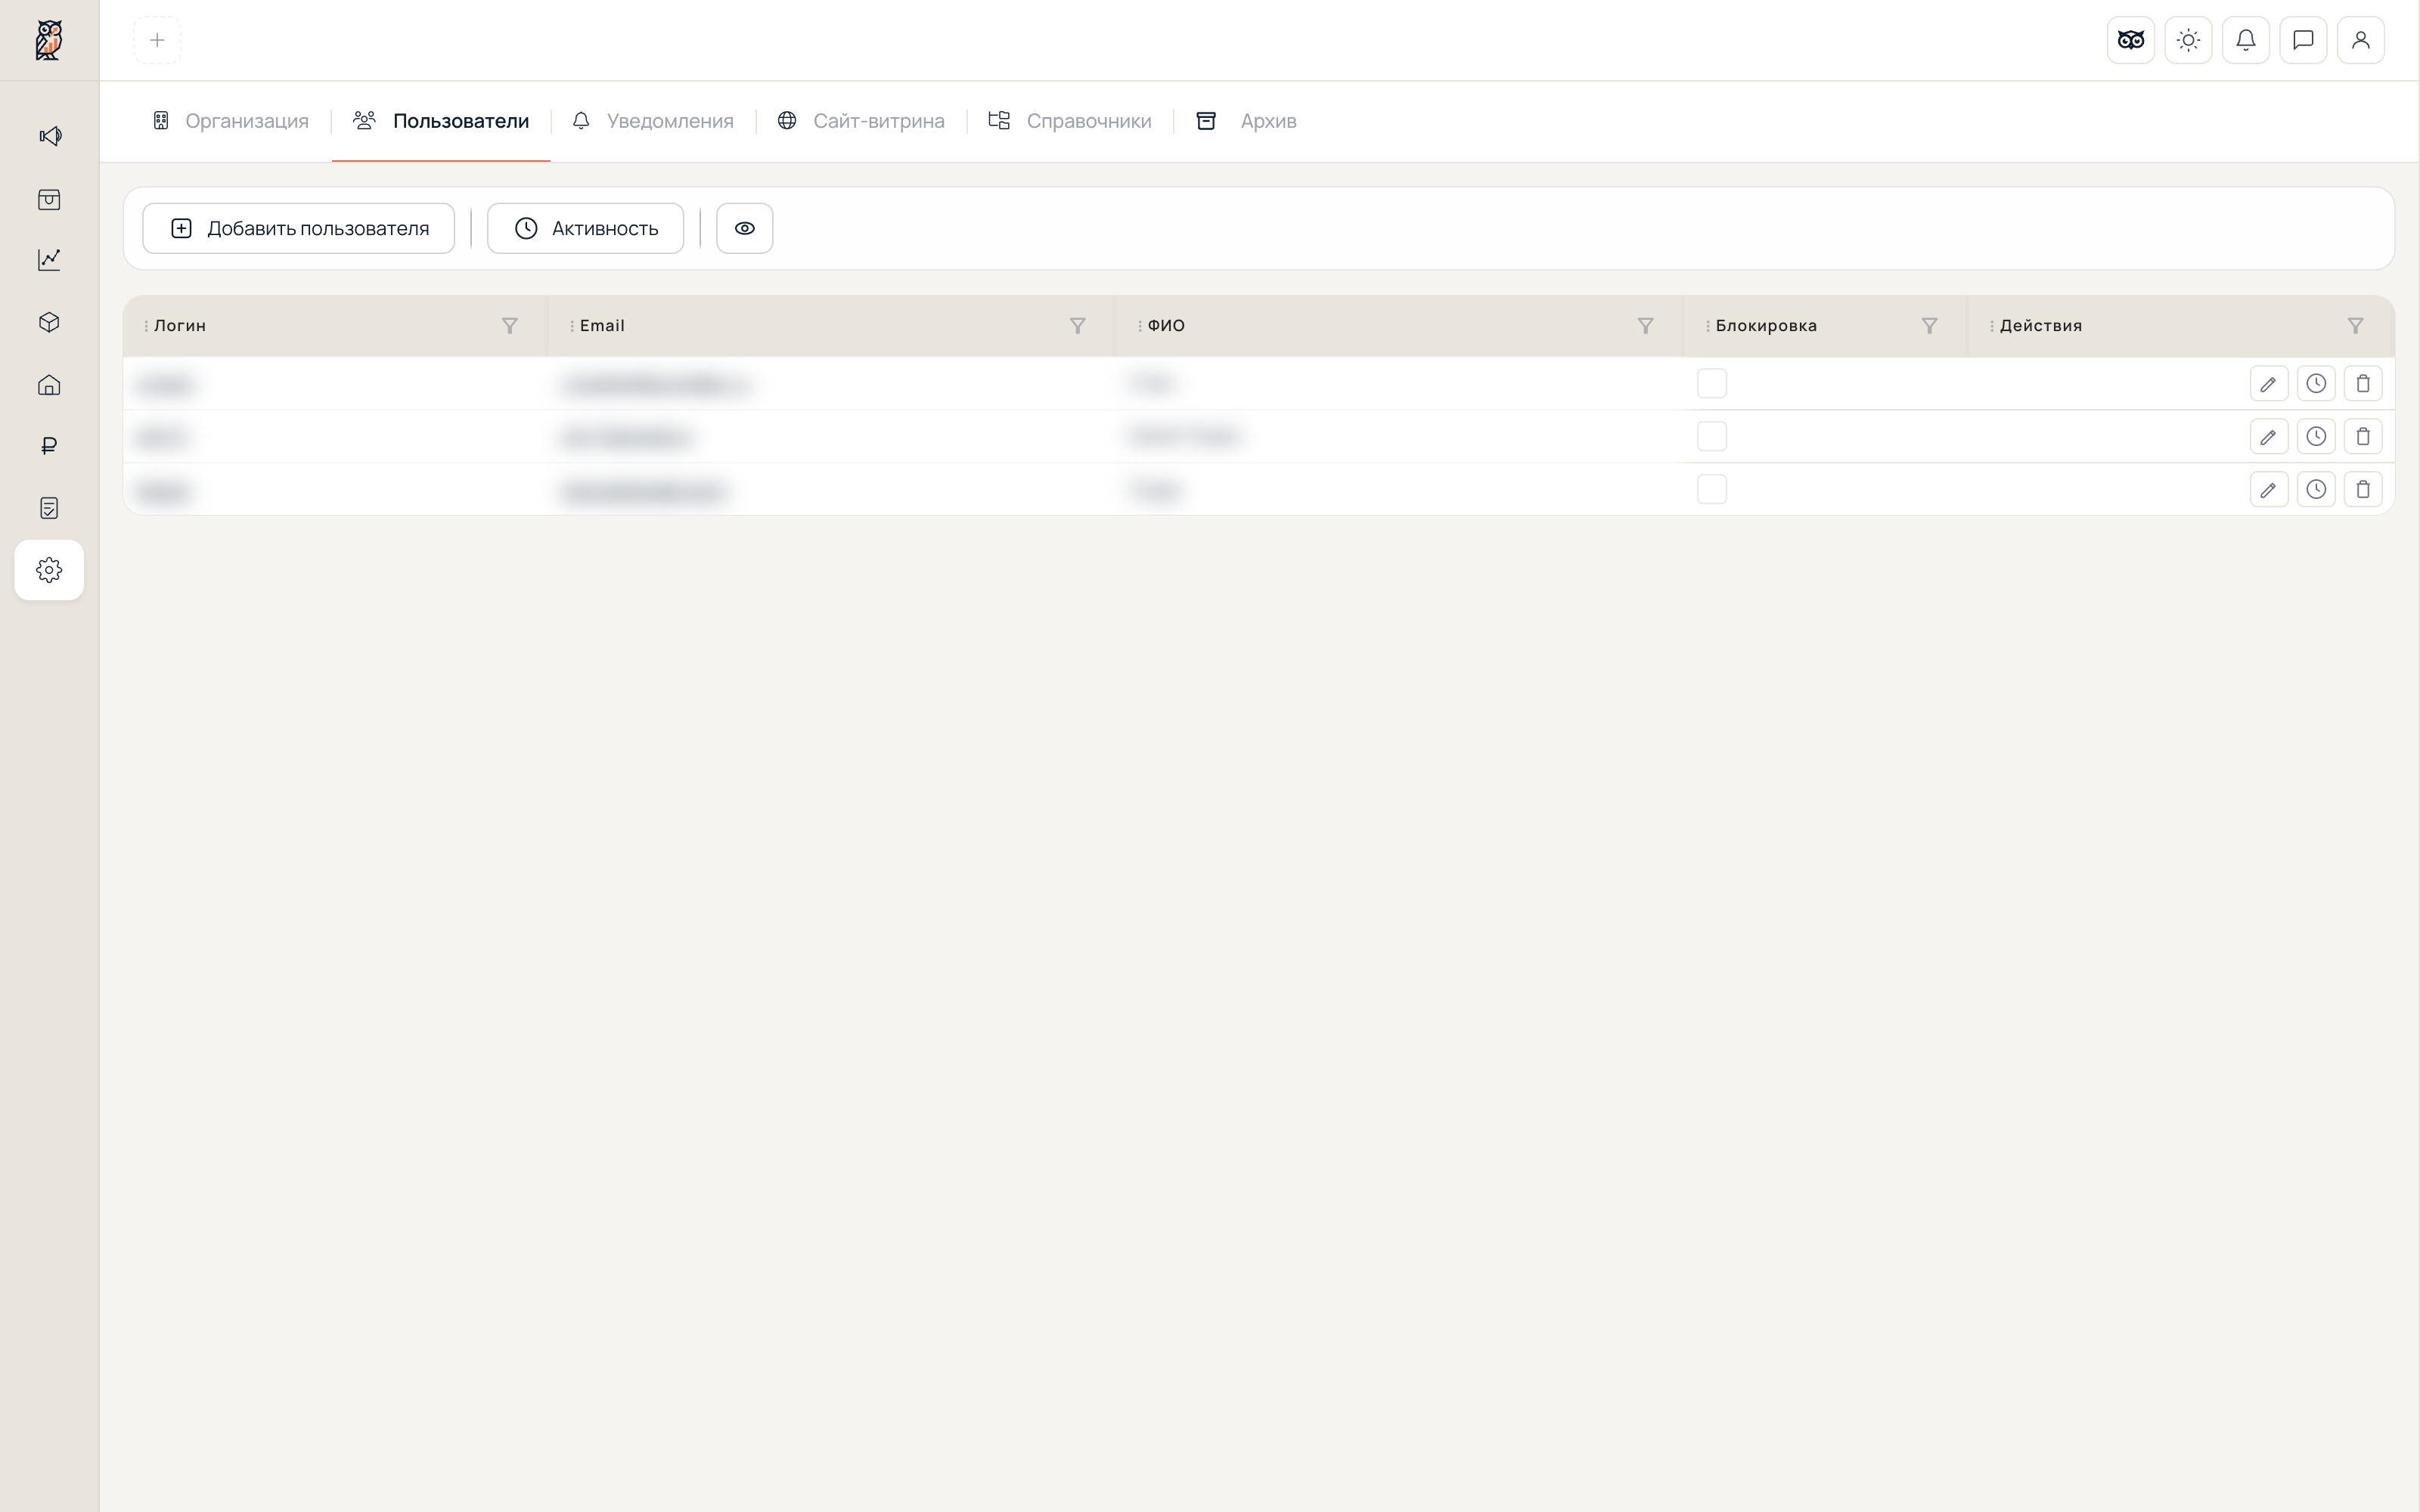Viewport: 2420px width, 1512px height.
Task: Open the analytics chart sidebar icon
Action: pos(50,260)
